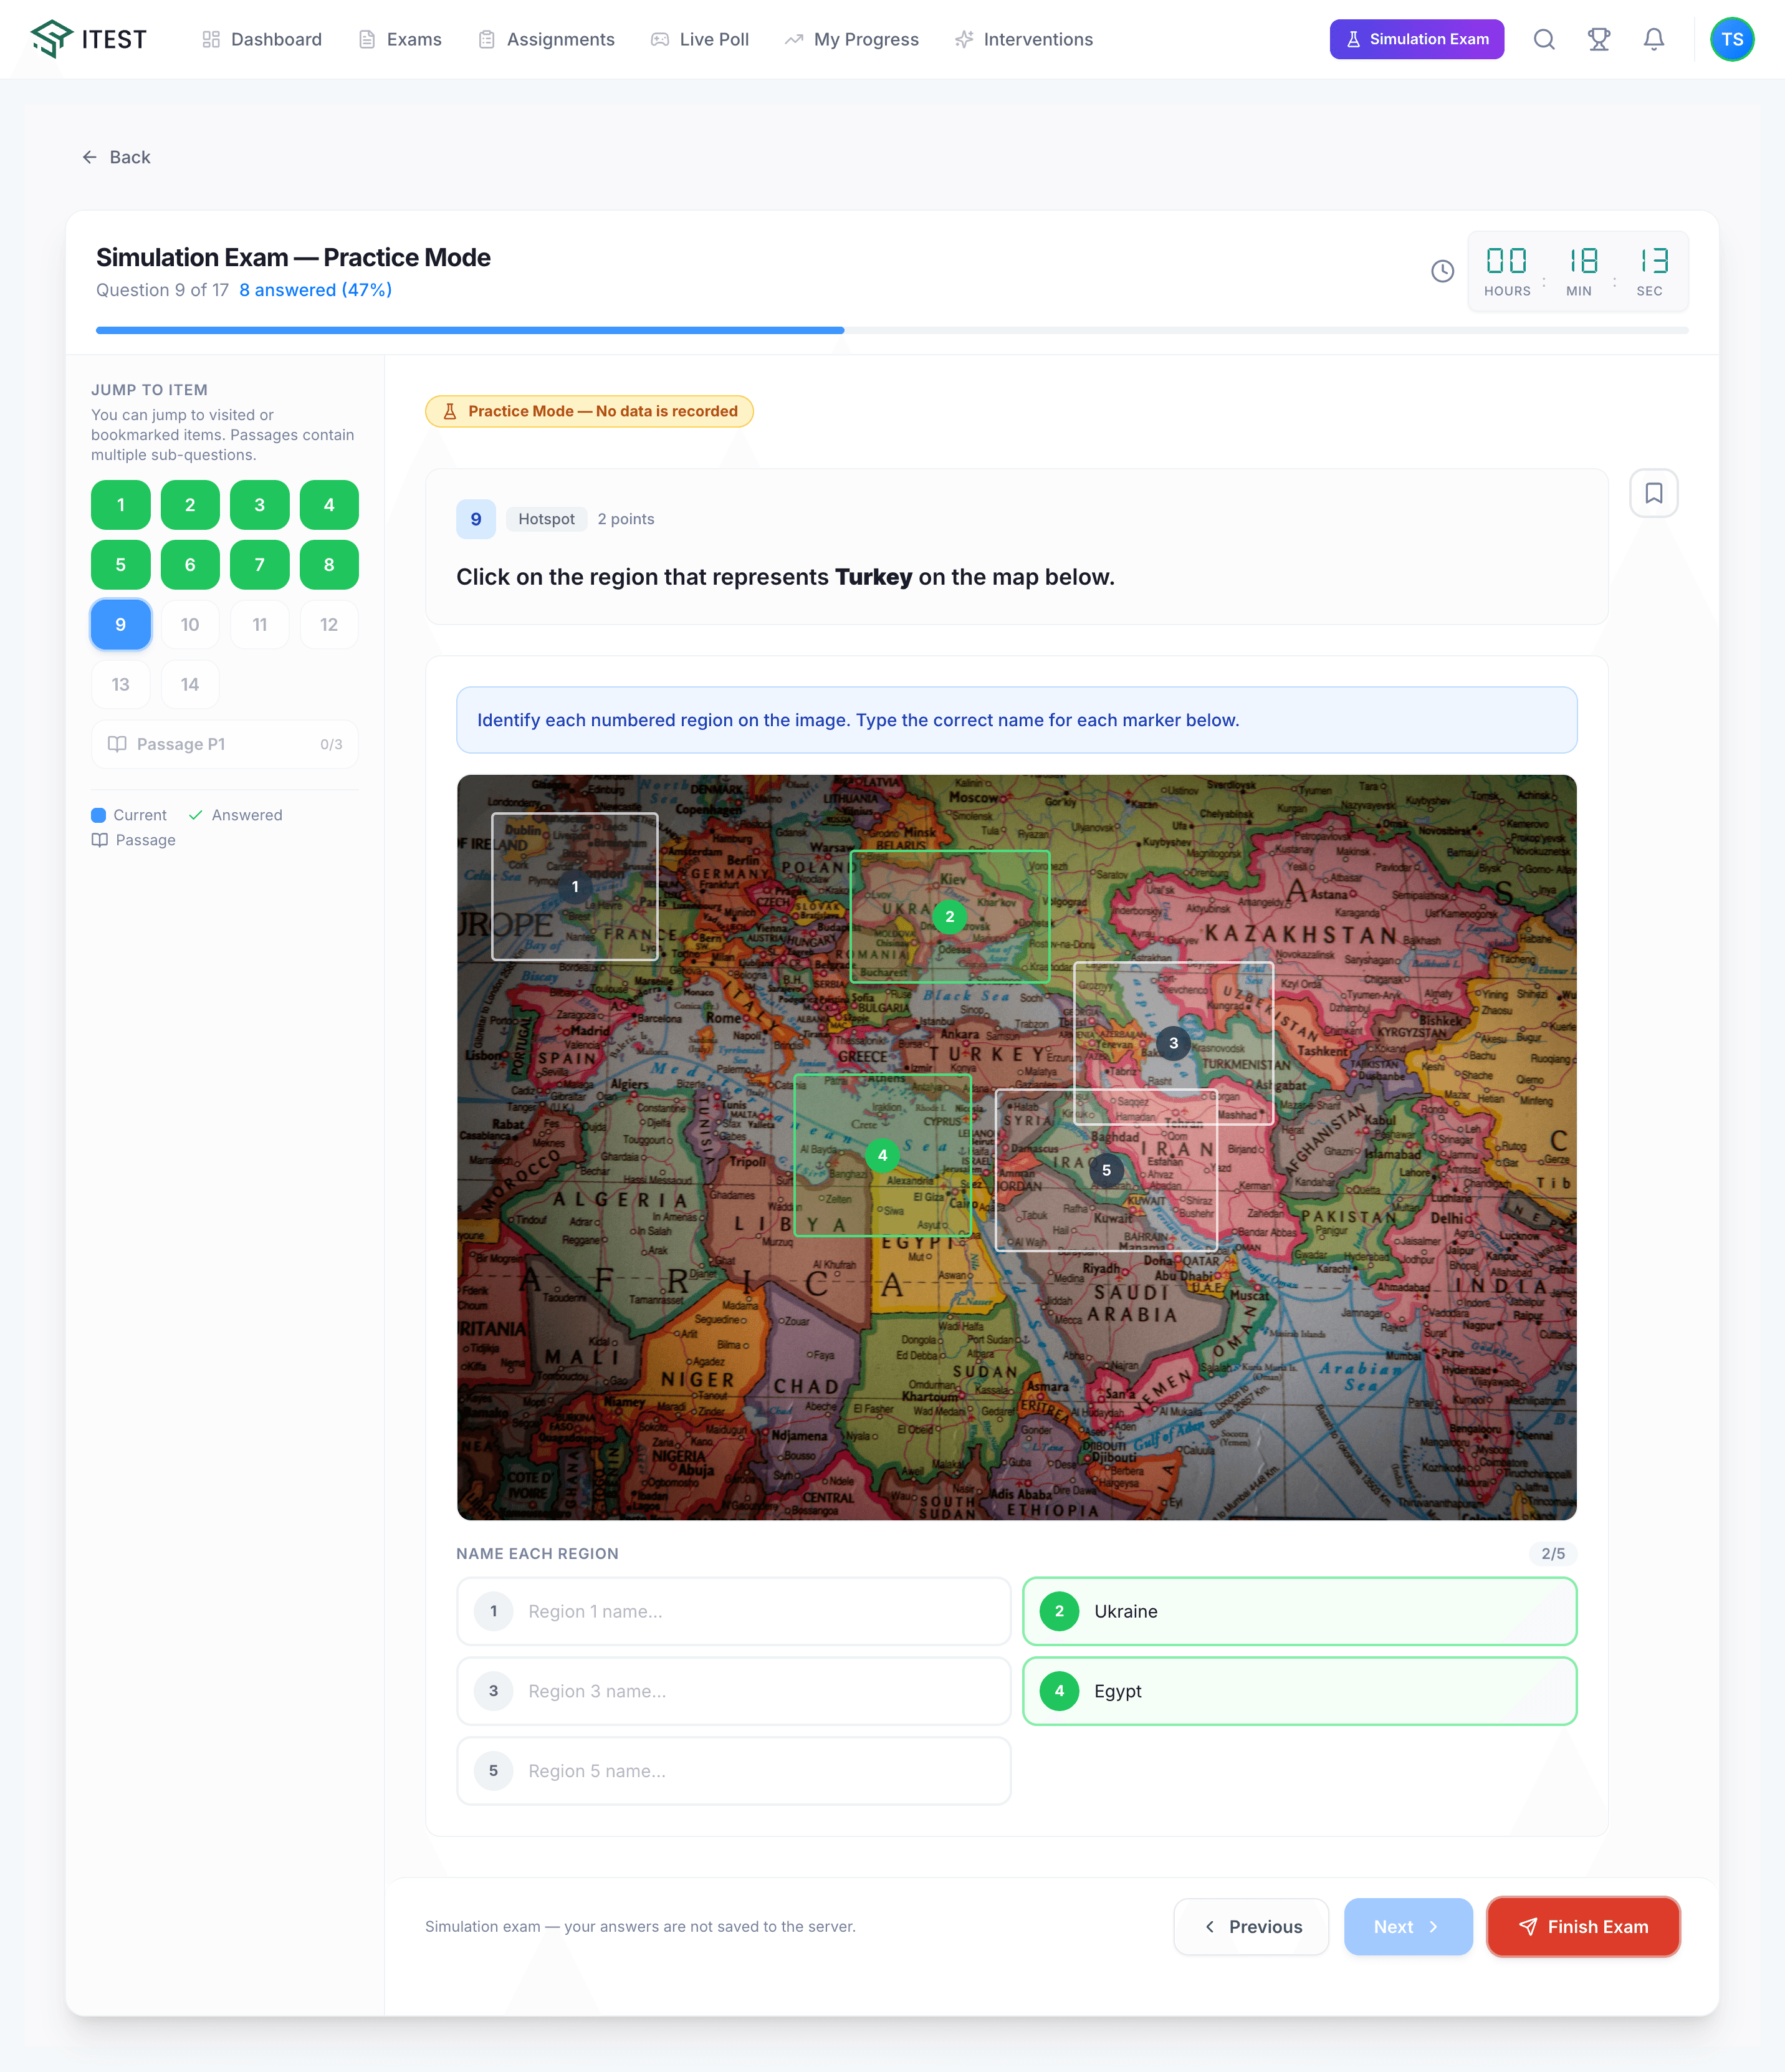
Task: Go to Next question
Action: (1408, 1926)
